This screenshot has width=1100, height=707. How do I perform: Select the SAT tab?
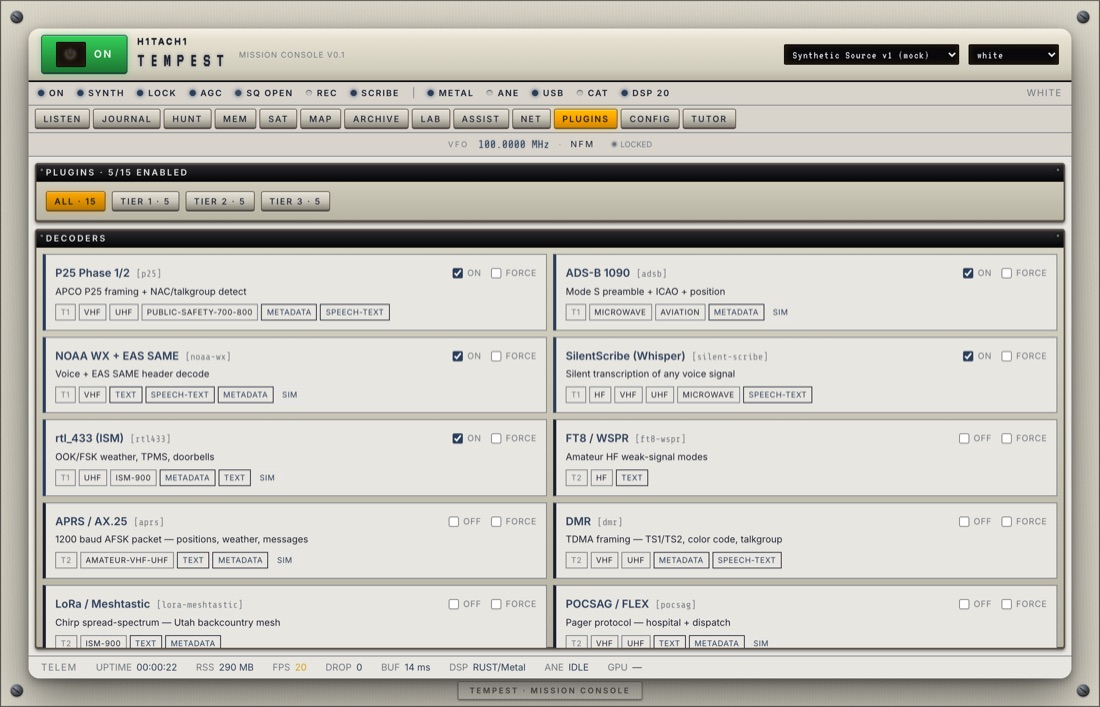point(278,119)
